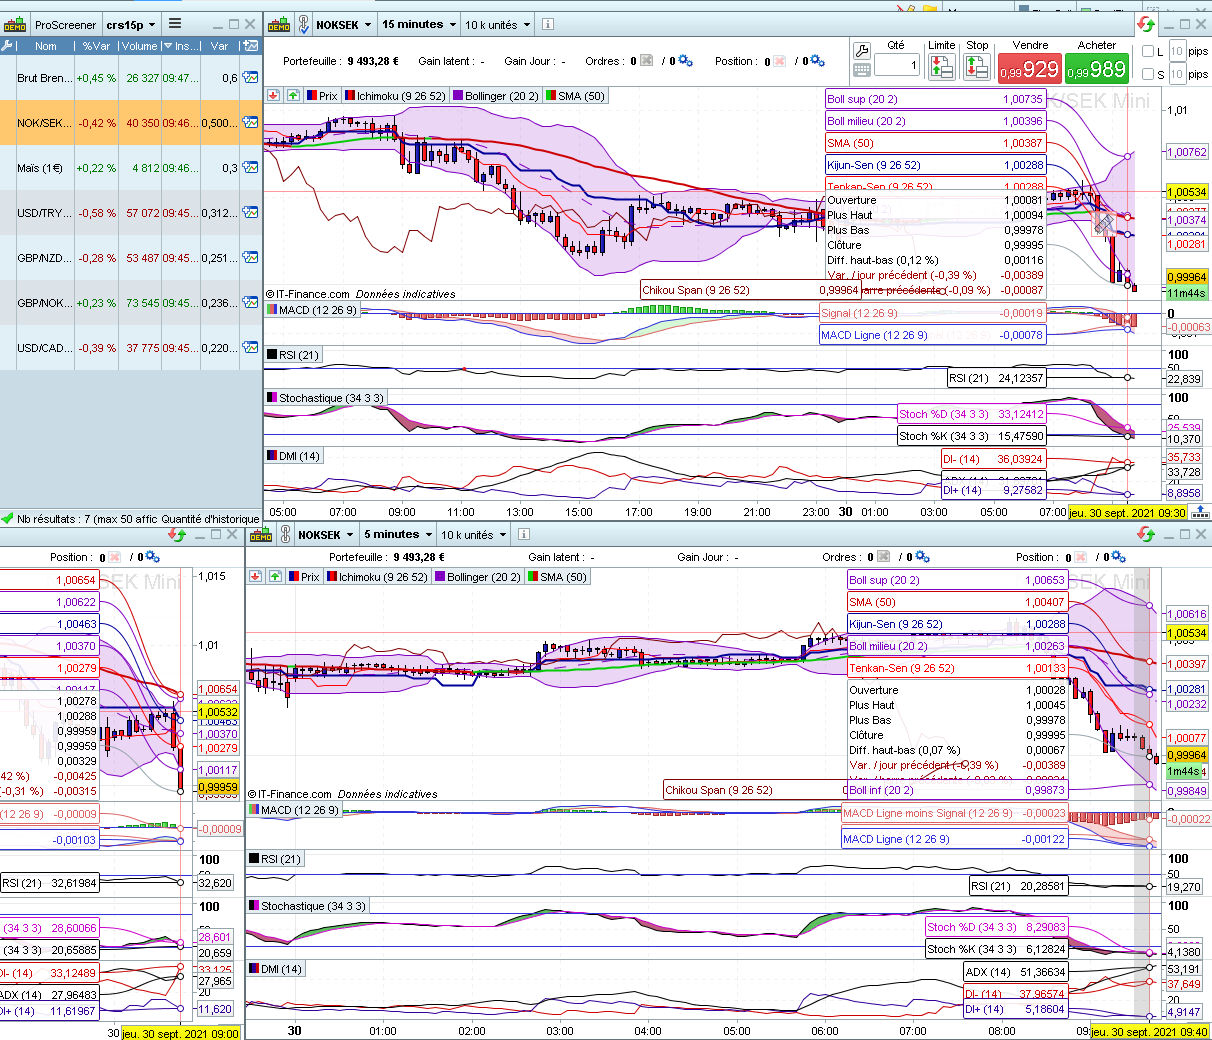Open NOKSEK instrument dropdown on 5-minute chart

pos(326,535)
